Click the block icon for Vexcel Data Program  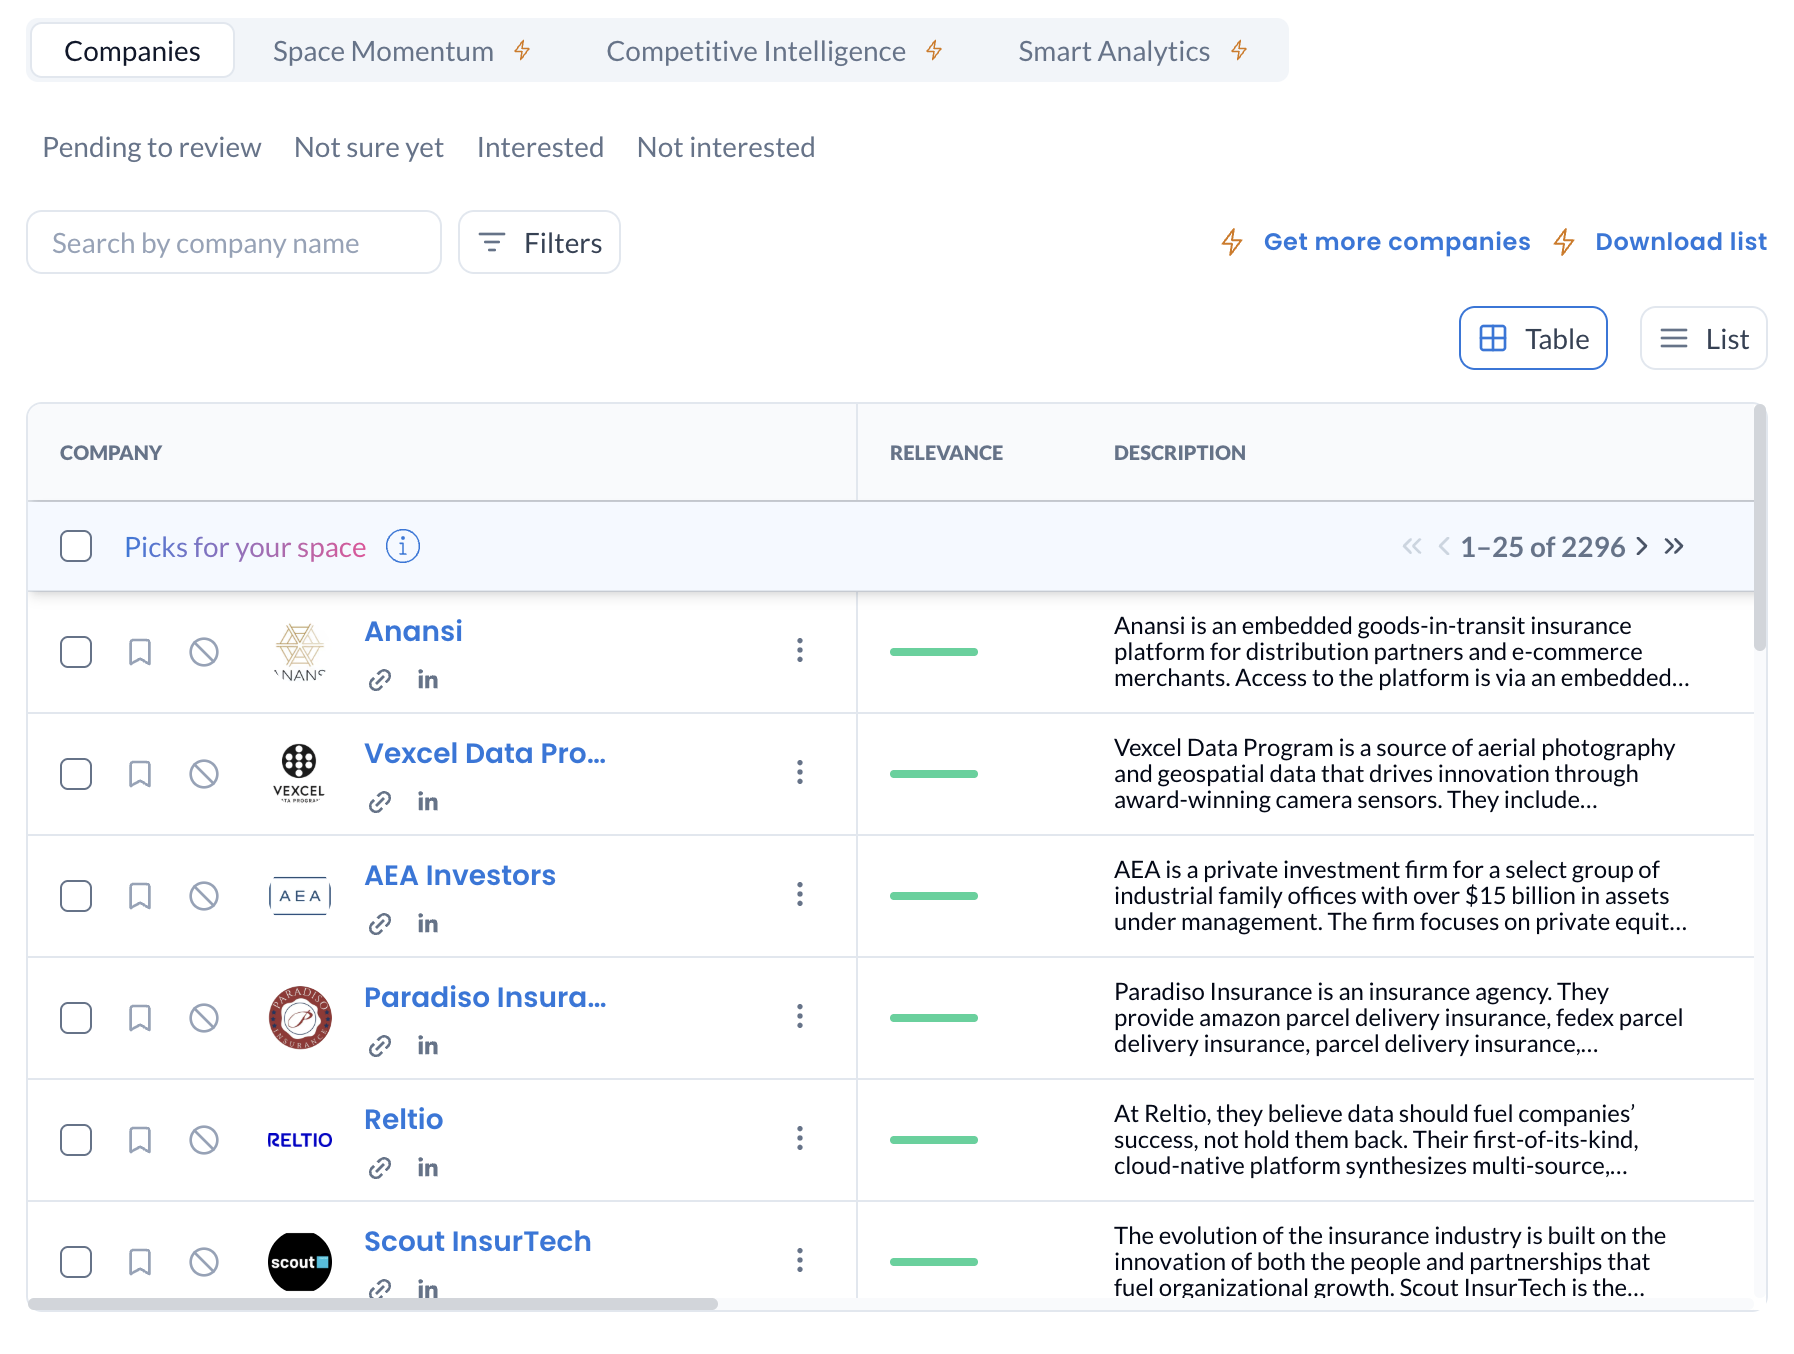pyautogui.click(x=204, y=774)
